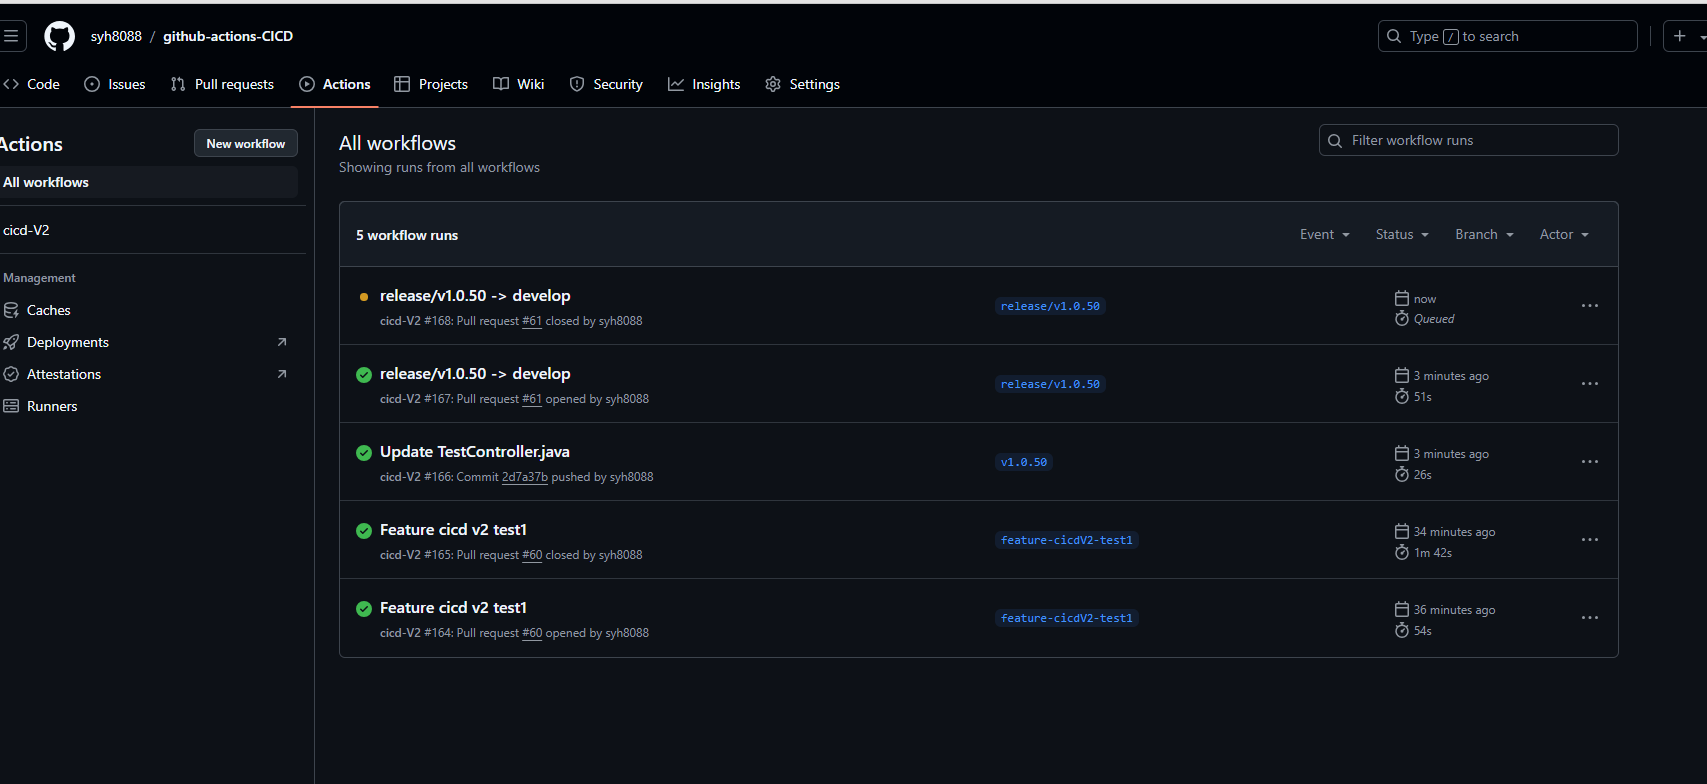This screenshot has width=1707, height=784.
Task: Open Feature cicd v2 test1 run #164
Action: [x=453, y=608]
